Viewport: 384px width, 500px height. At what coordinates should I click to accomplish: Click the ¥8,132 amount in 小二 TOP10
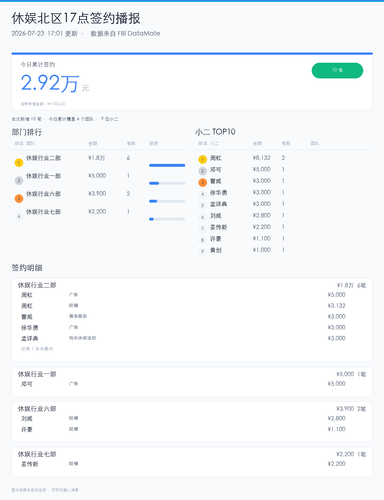(x=262, y=158)
